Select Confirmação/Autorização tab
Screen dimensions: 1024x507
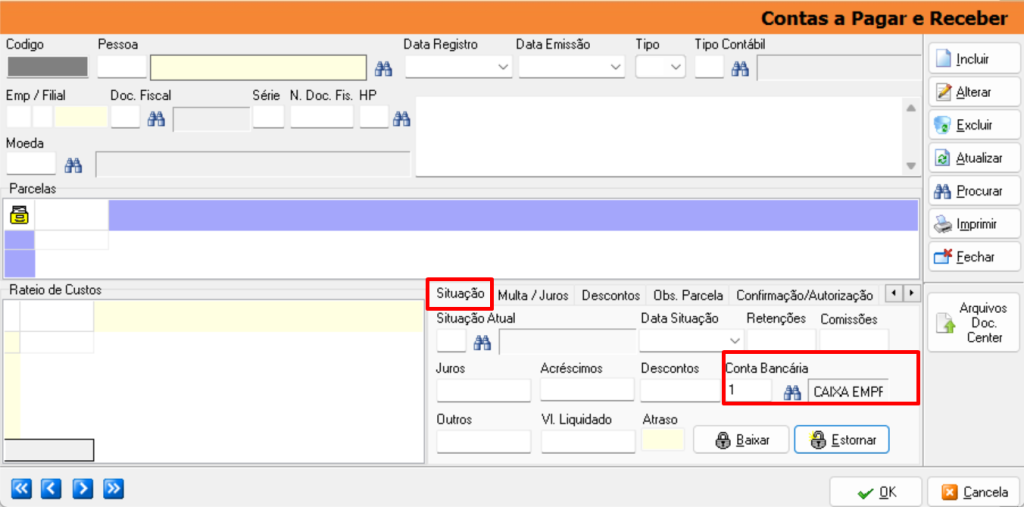click(805, 295)
